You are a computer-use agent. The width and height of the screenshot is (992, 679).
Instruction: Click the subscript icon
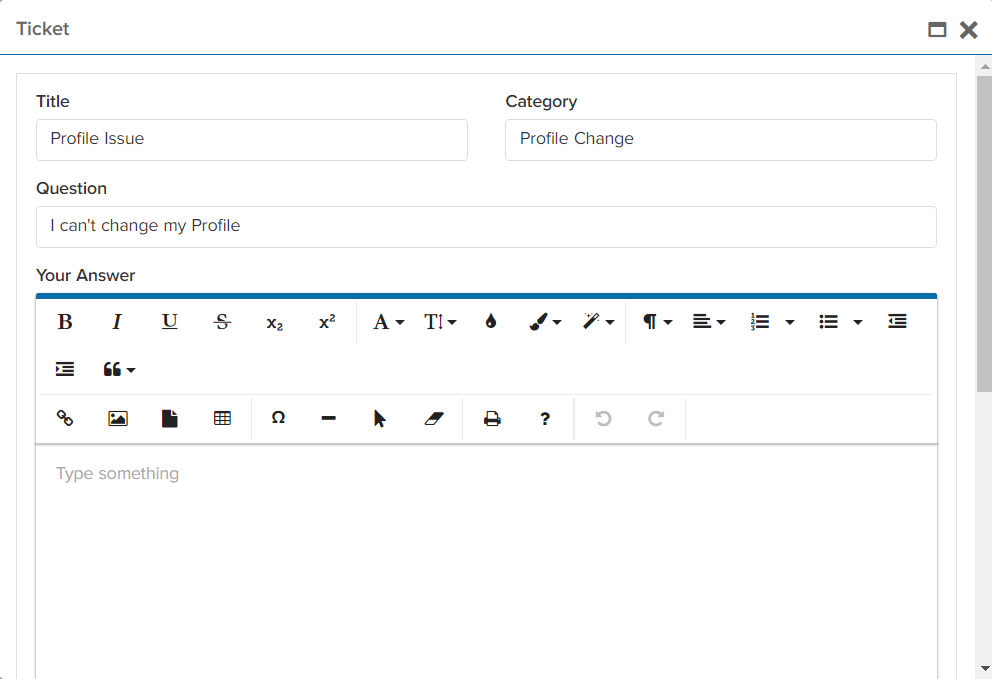[x=275, y=322]
